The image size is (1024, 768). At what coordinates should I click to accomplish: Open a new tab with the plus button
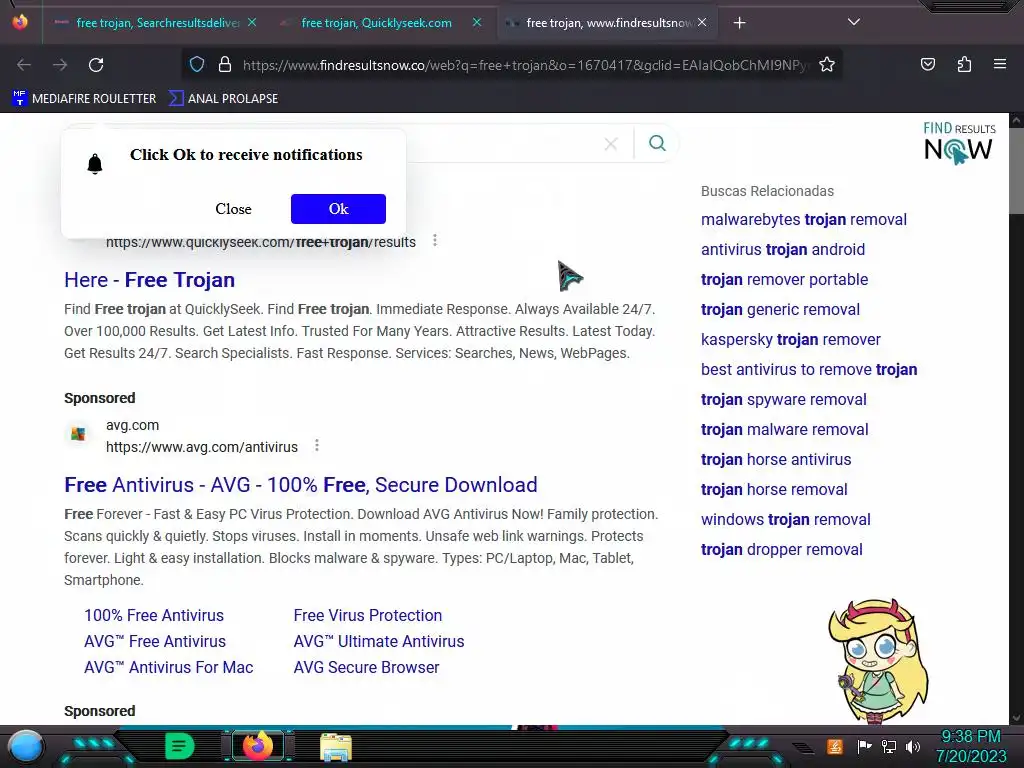739,23
